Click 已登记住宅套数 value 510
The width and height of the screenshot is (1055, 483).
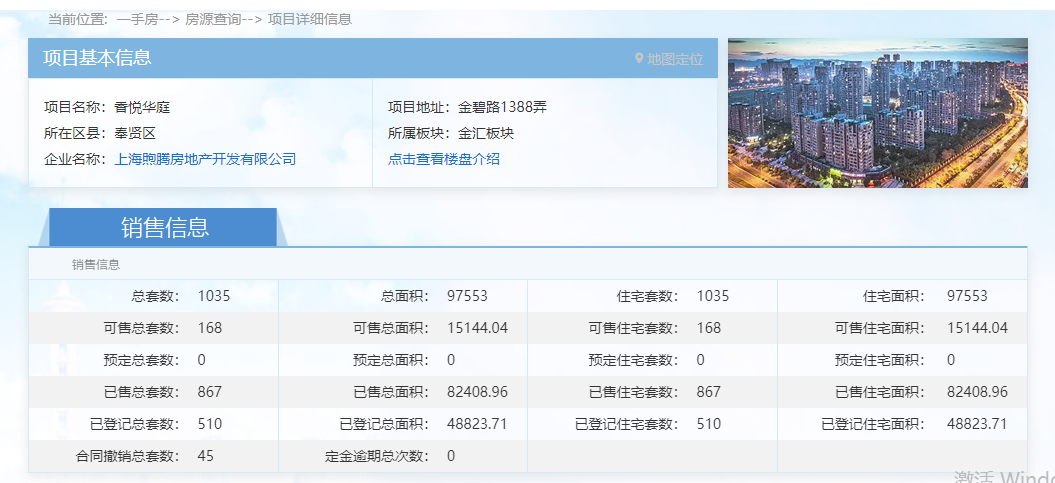708,424
